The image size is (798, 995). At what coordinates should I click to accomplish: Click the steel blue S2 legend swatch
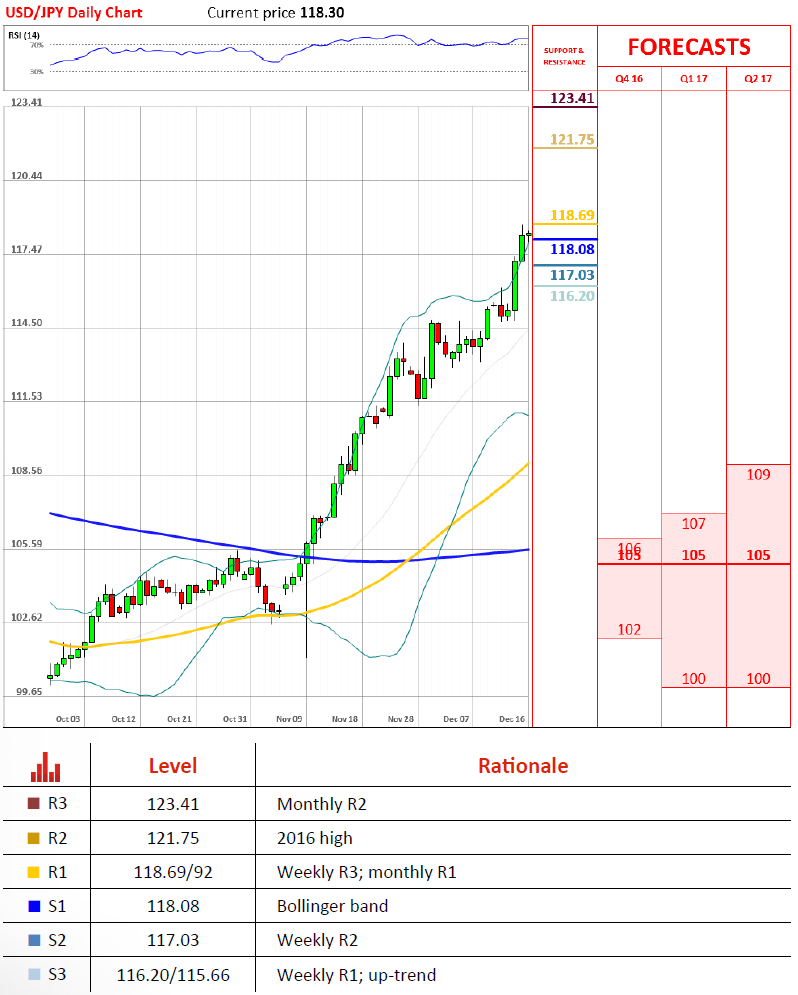(x=35, y=940)
